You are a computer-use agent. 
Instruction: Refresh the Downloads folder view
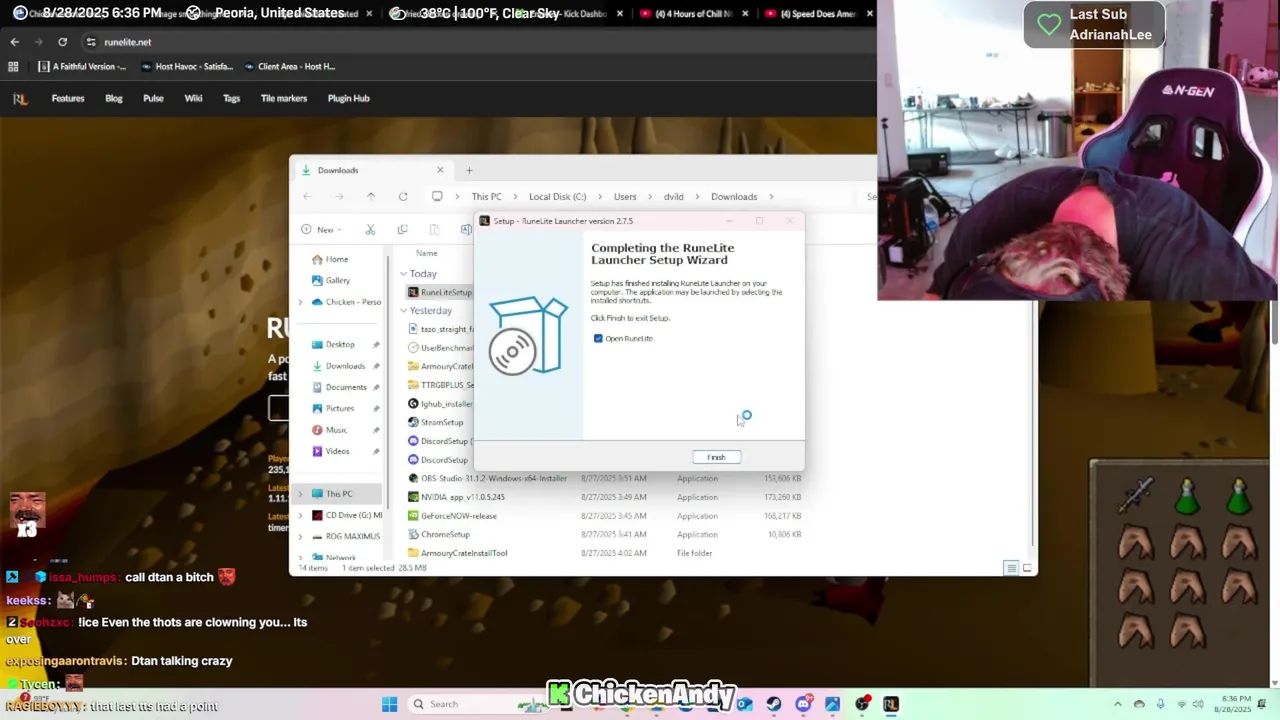pyautogui.click(x=403, y=196)
